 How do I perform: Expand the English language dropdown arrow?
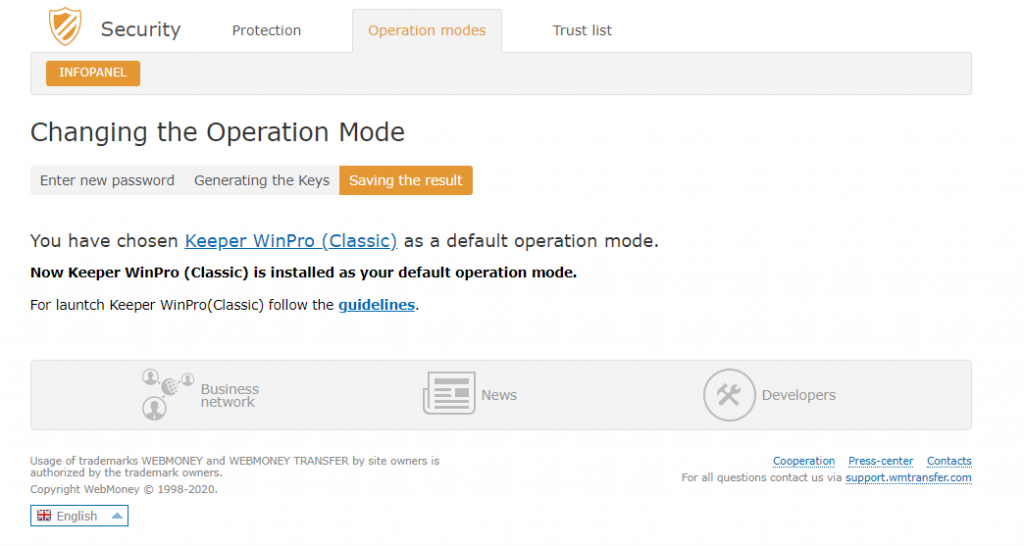tap(117, 516)
